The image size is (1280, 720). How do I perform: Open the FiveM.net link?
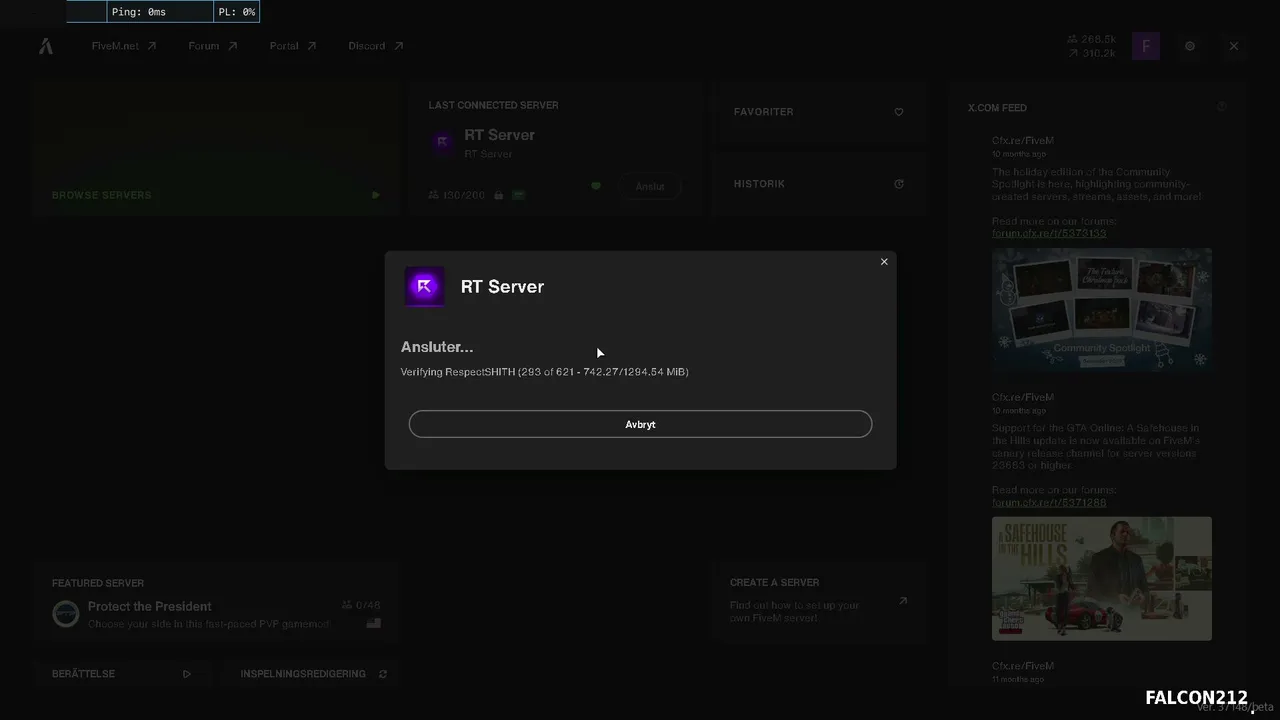[x=124, y=46]
